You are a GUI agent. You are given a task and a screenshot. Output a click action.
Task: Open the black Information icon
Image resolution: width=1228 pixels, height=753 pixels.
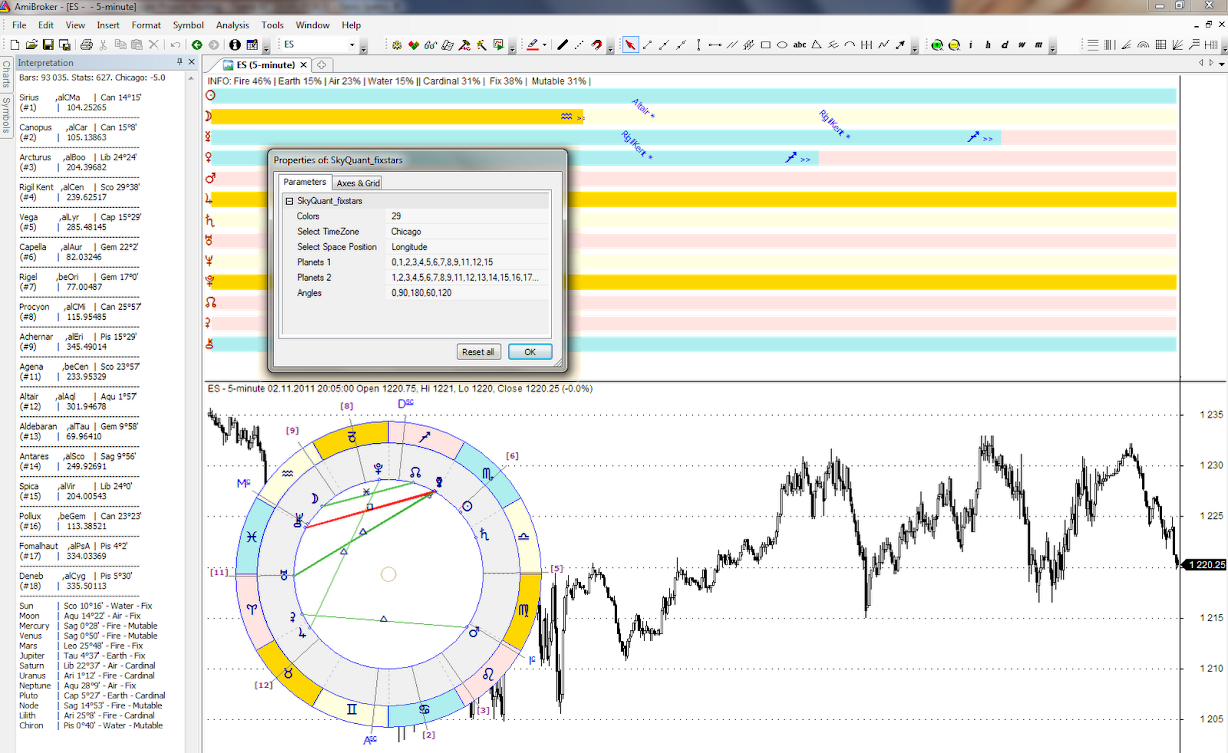[235, 45]
